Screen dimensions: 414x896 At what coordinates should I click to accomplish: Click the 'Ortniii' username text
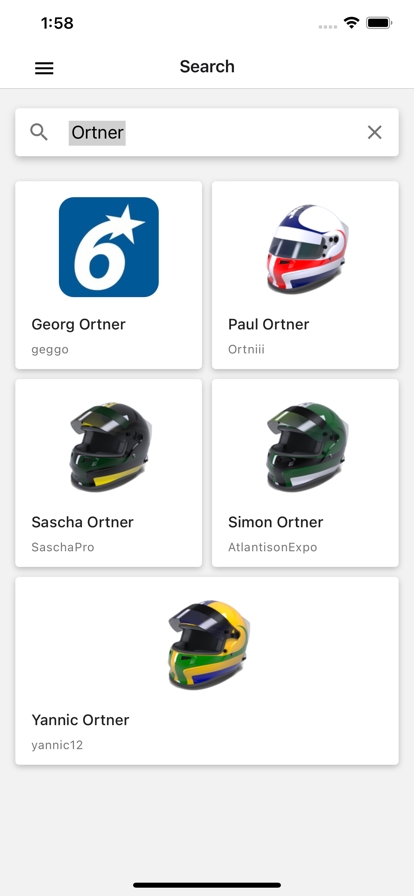point(246,350)
